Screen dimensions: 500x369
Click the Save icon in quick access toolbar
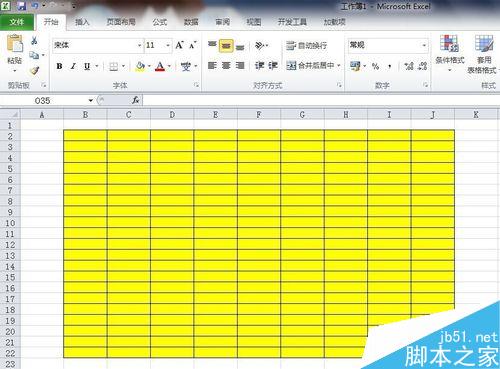[x=22, y=5]
